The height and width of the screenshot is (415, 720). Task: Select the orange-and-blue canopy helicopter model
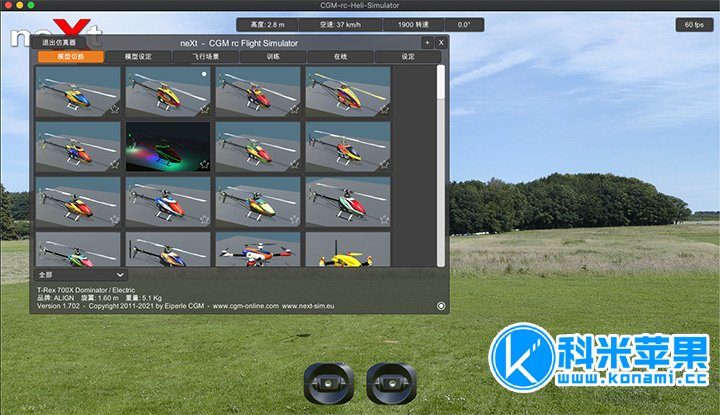[78, 92]
